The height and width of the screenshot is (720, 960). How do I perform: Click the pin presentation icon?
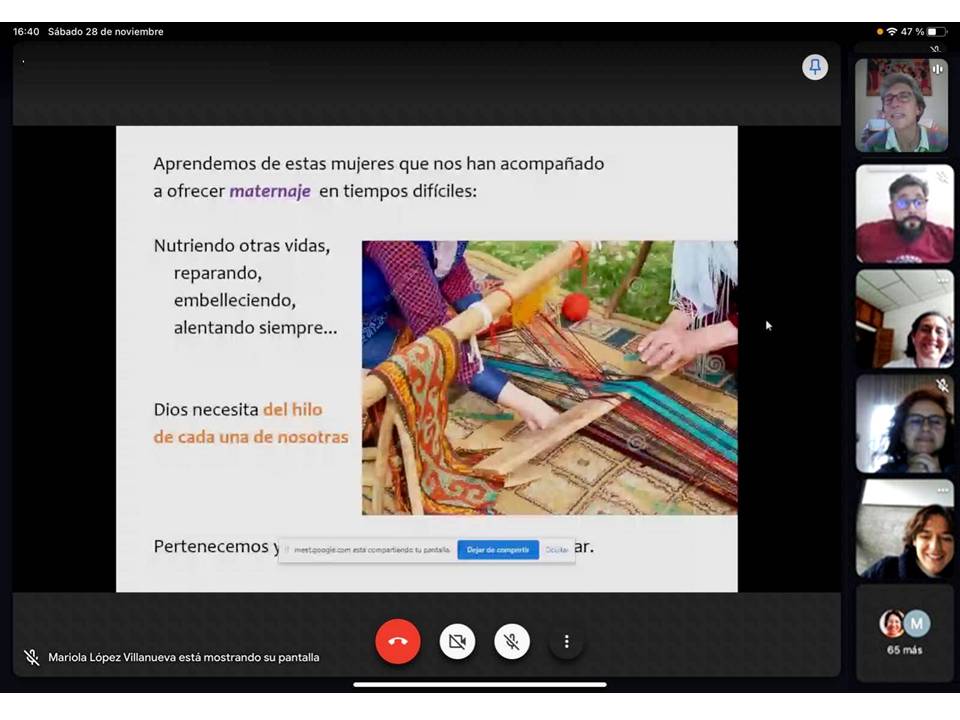coord(815,67)
